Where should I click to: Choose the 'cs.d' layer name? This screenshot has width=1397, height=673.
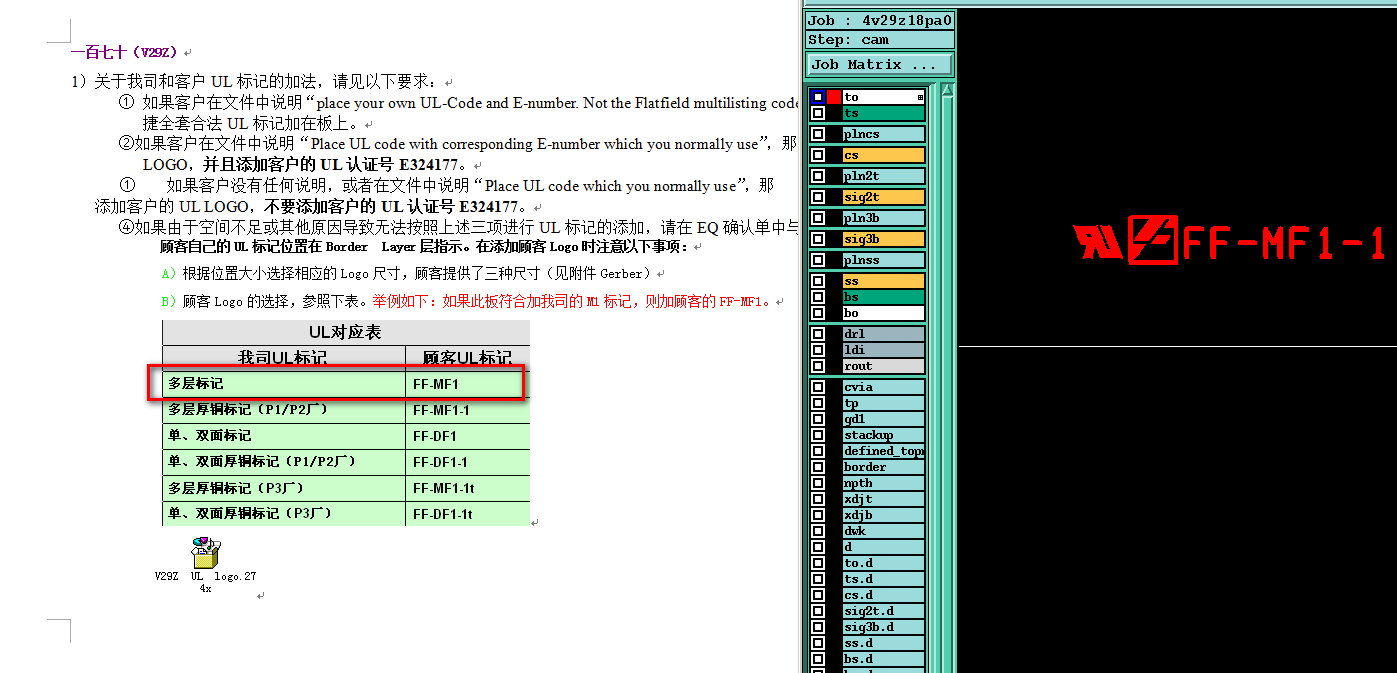pyautogui.click(x=884, y=595)
